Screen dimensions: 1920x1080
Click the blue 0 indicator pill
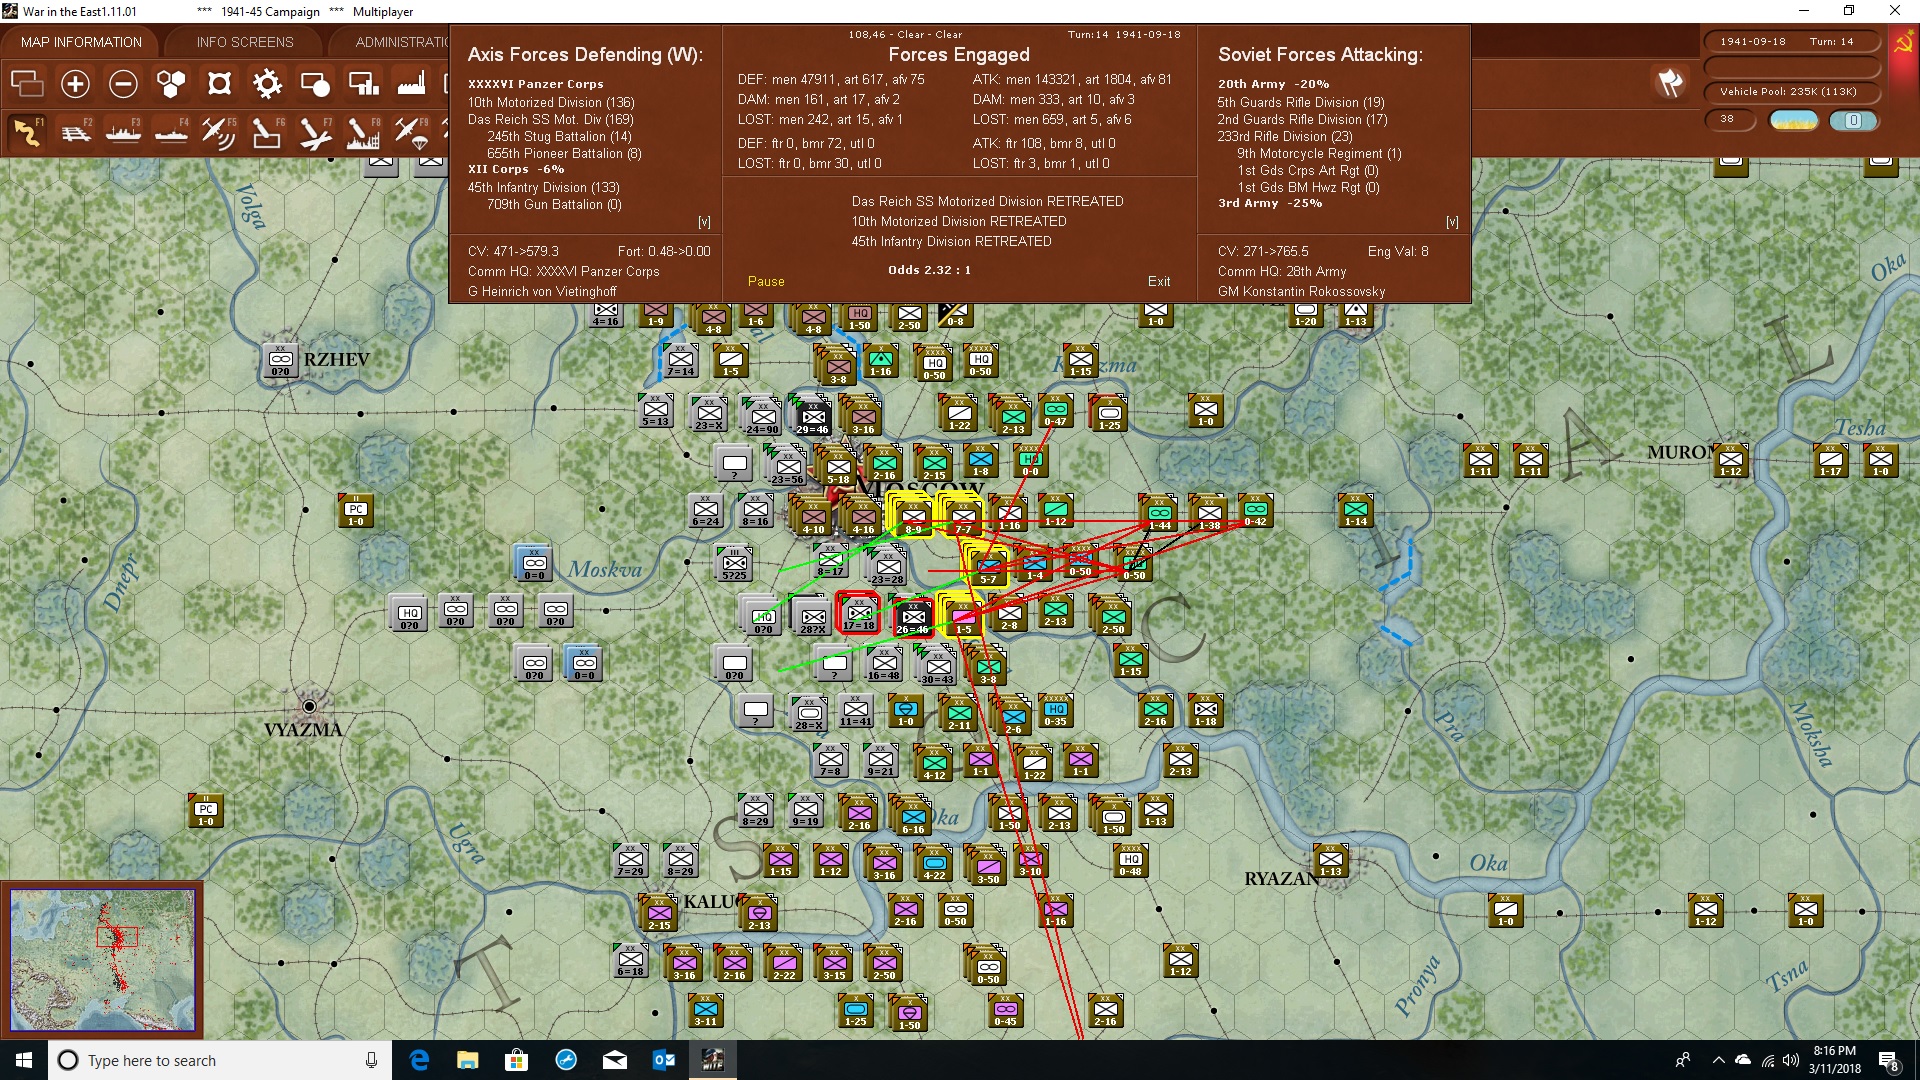pos(1853,120)
